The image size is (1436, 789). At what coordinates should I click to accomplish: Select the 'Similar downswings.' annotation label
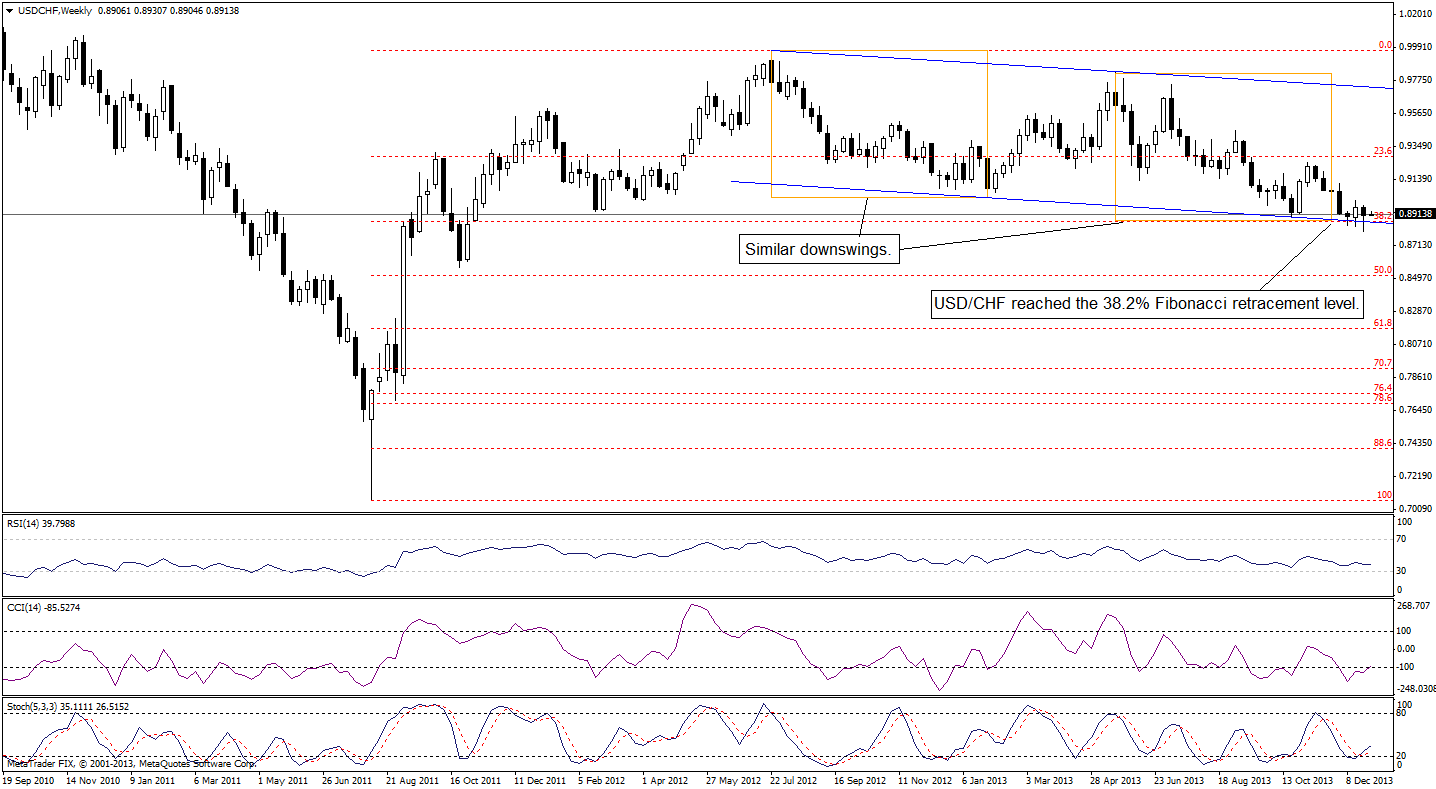tap(820, 250)
